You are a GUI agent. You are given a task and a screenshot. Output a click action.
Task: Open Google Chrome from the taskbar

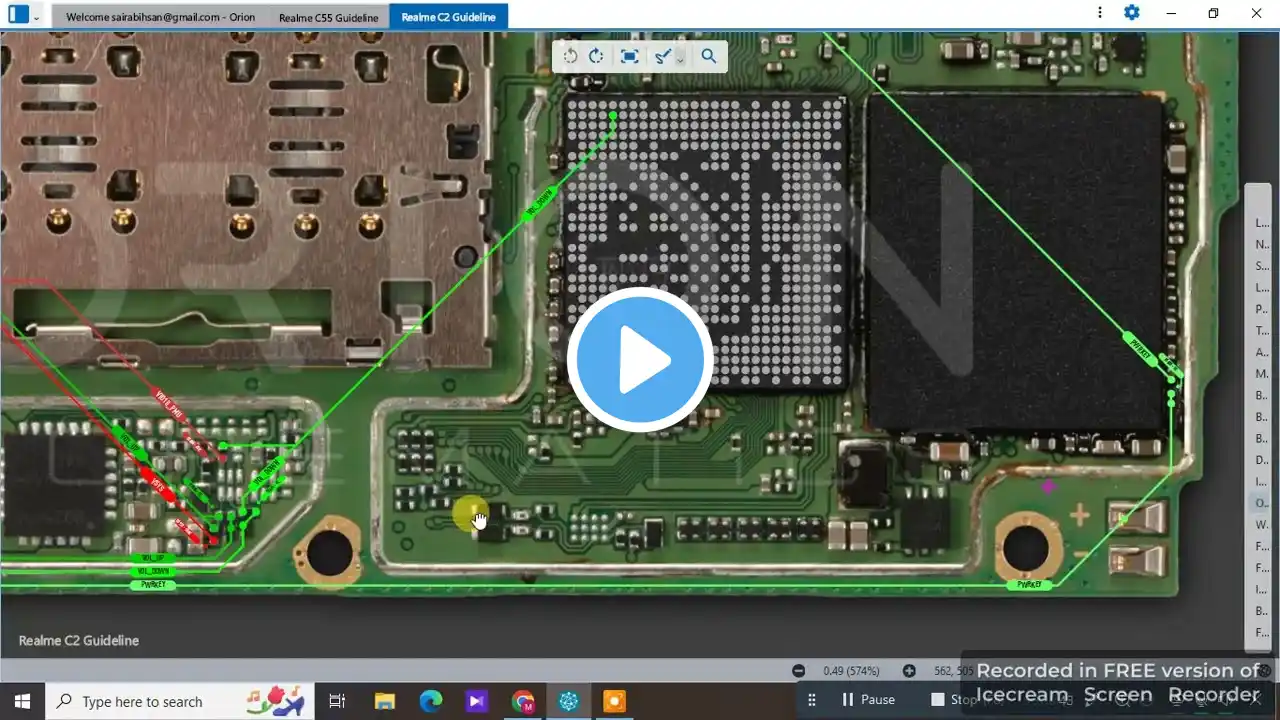(523, 701)
